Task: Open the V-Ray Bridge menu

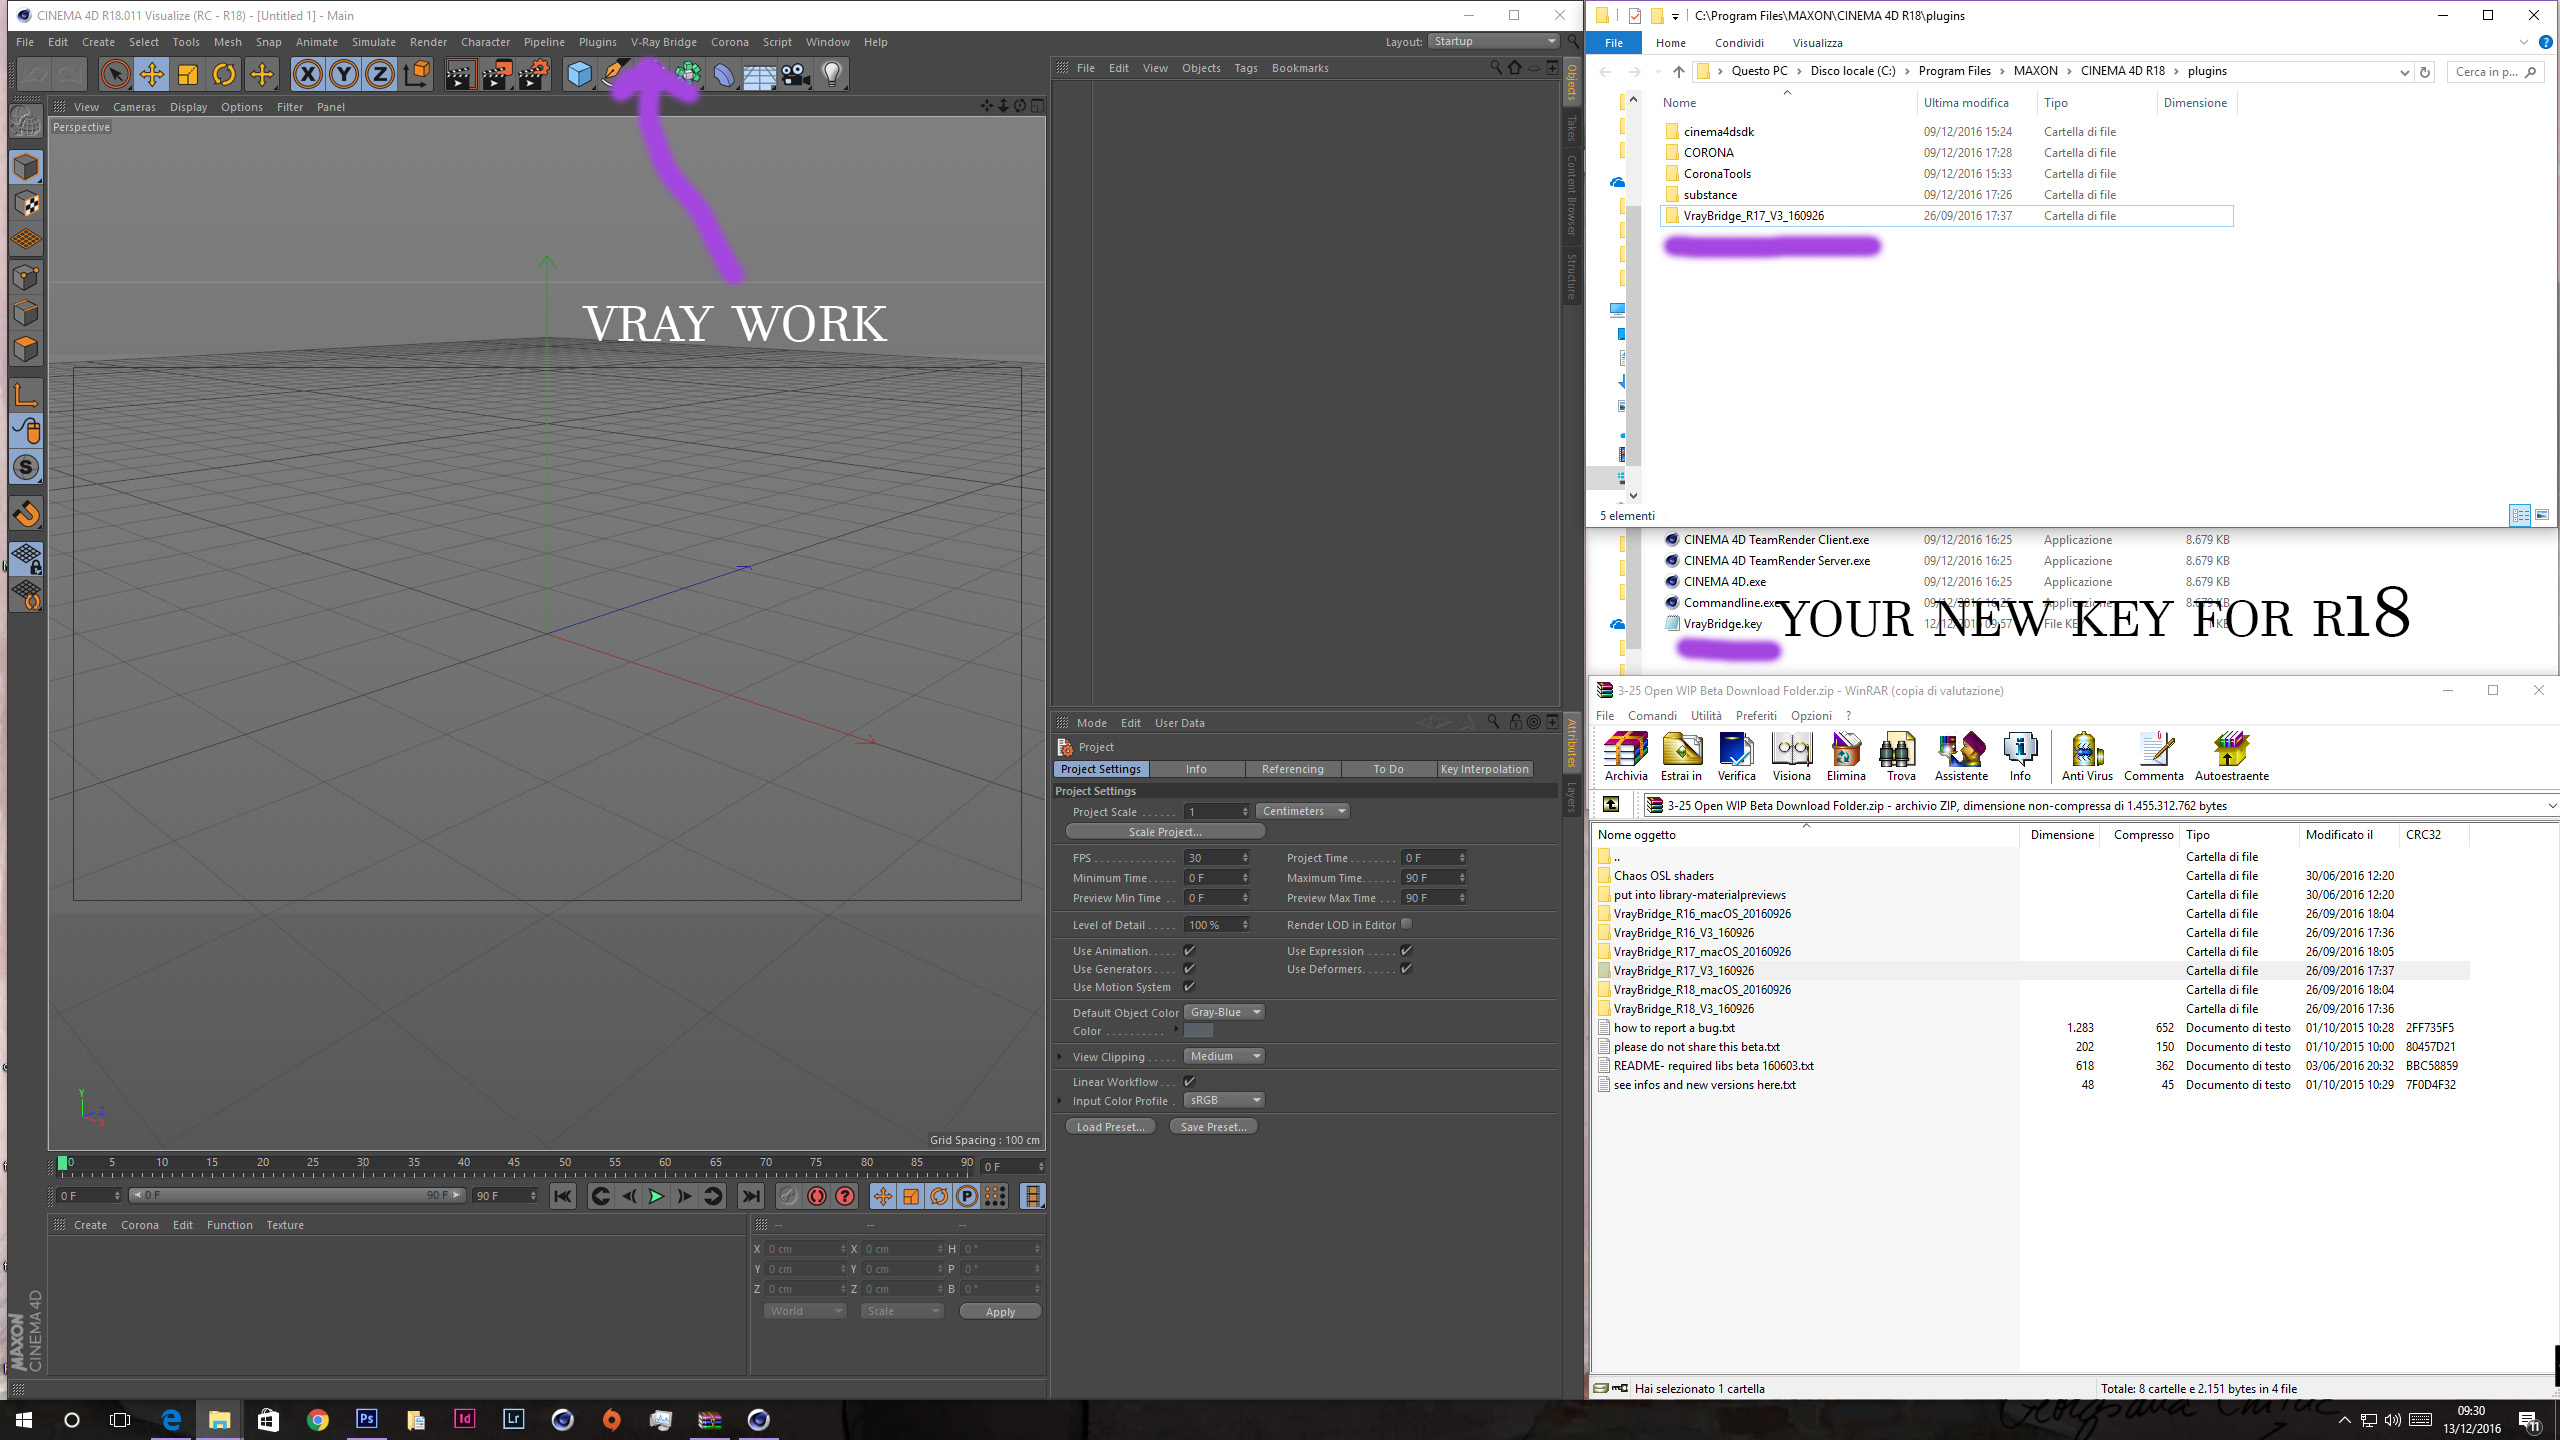Action: (x=663, y=42)
